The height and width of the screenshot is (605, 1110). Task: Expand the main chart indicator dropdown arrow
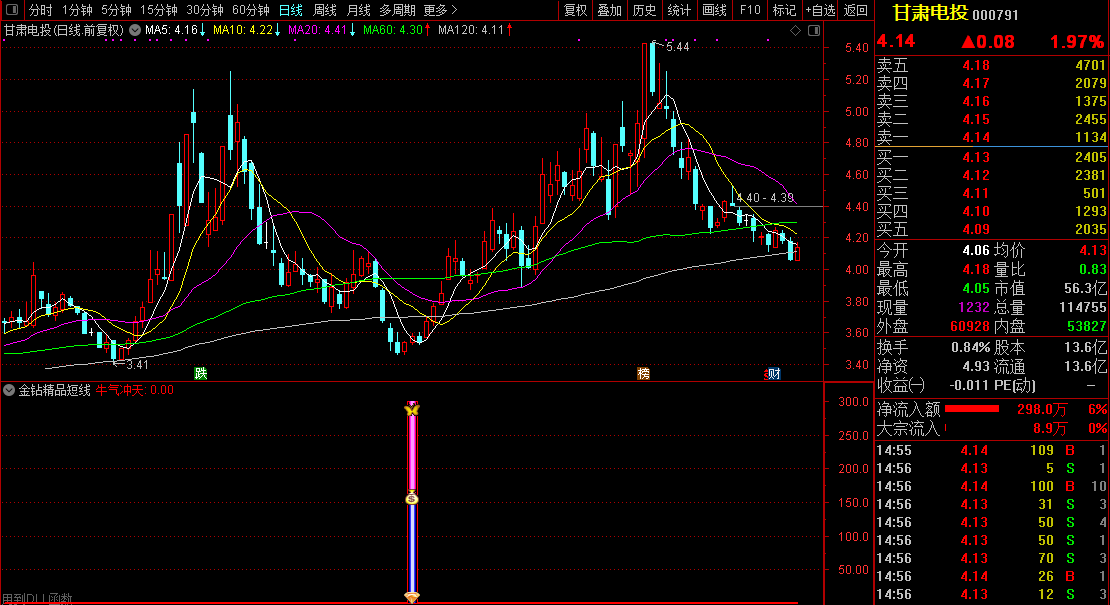134,30
